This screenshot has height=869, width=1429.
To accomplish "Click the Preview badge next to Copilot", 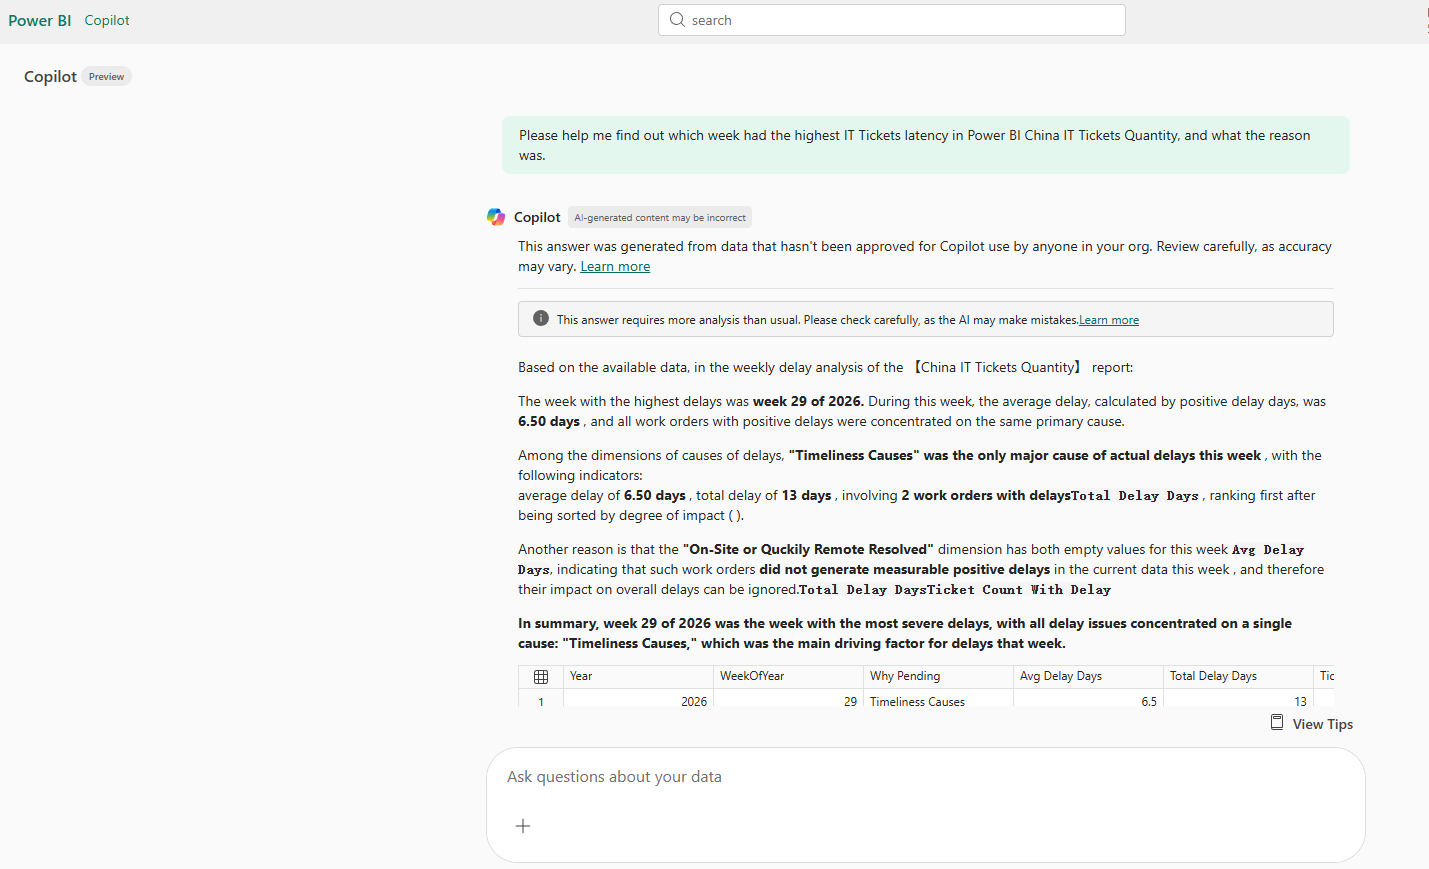I will click(x=106, y=77).
